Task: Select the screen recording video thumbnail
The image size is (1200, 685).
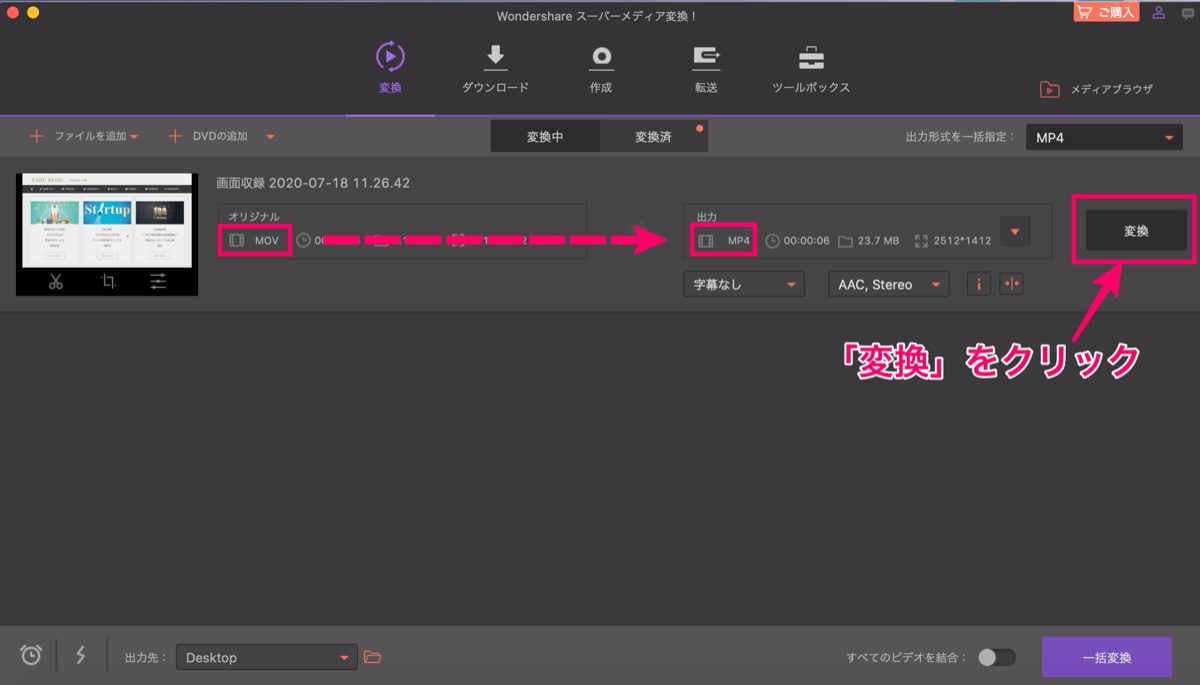Action: pyautogui.click(x=107, y=220)
